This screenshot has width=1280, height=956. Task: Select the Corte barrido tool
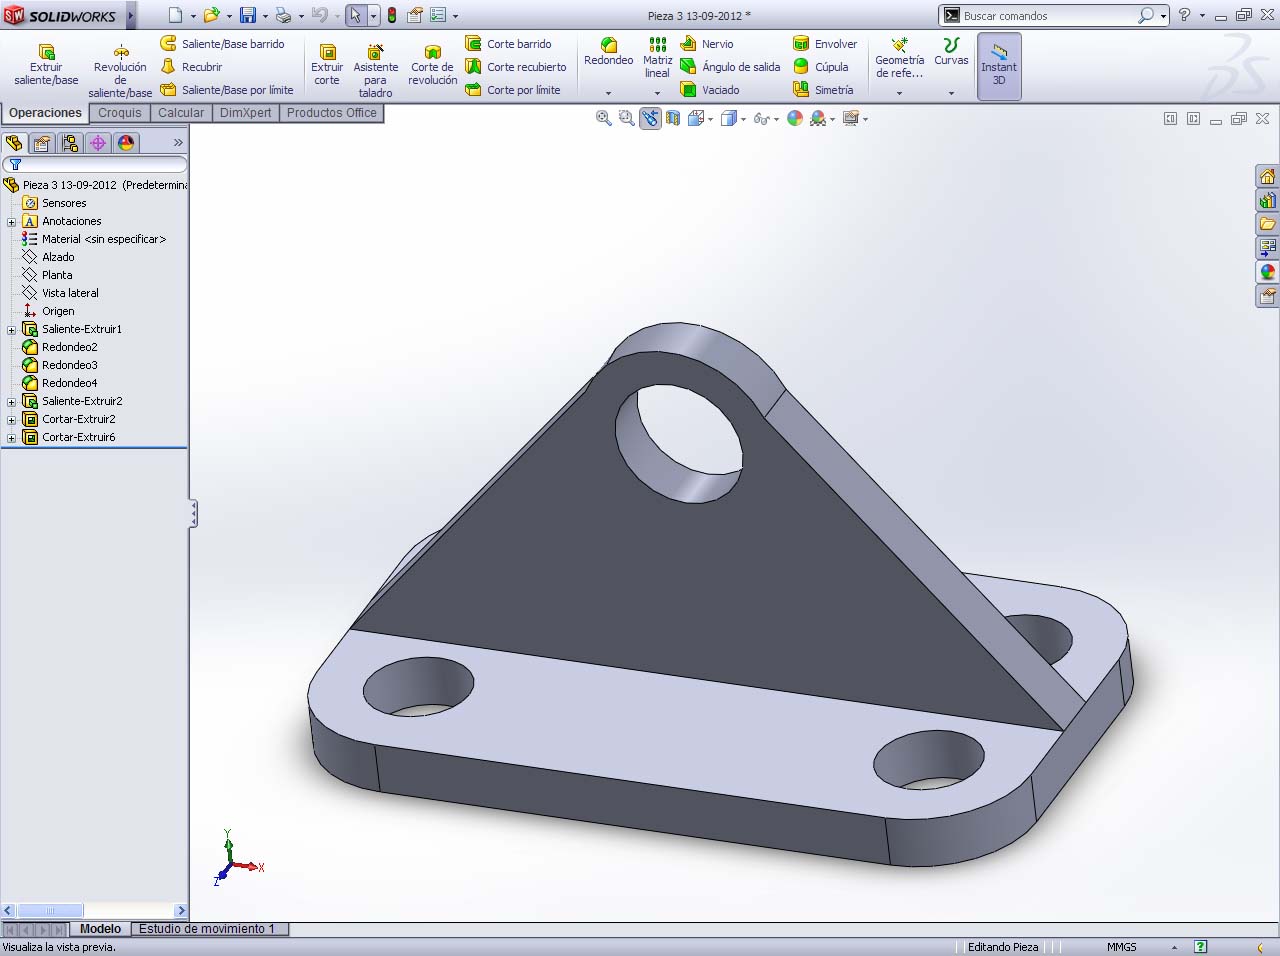point(509,44)
